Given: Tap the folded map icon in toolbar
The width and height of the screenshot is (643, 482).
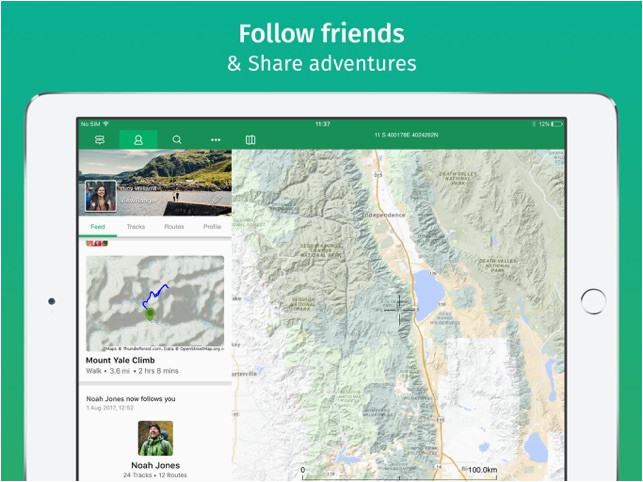Looking at the screenshot, I should point(251,140).
